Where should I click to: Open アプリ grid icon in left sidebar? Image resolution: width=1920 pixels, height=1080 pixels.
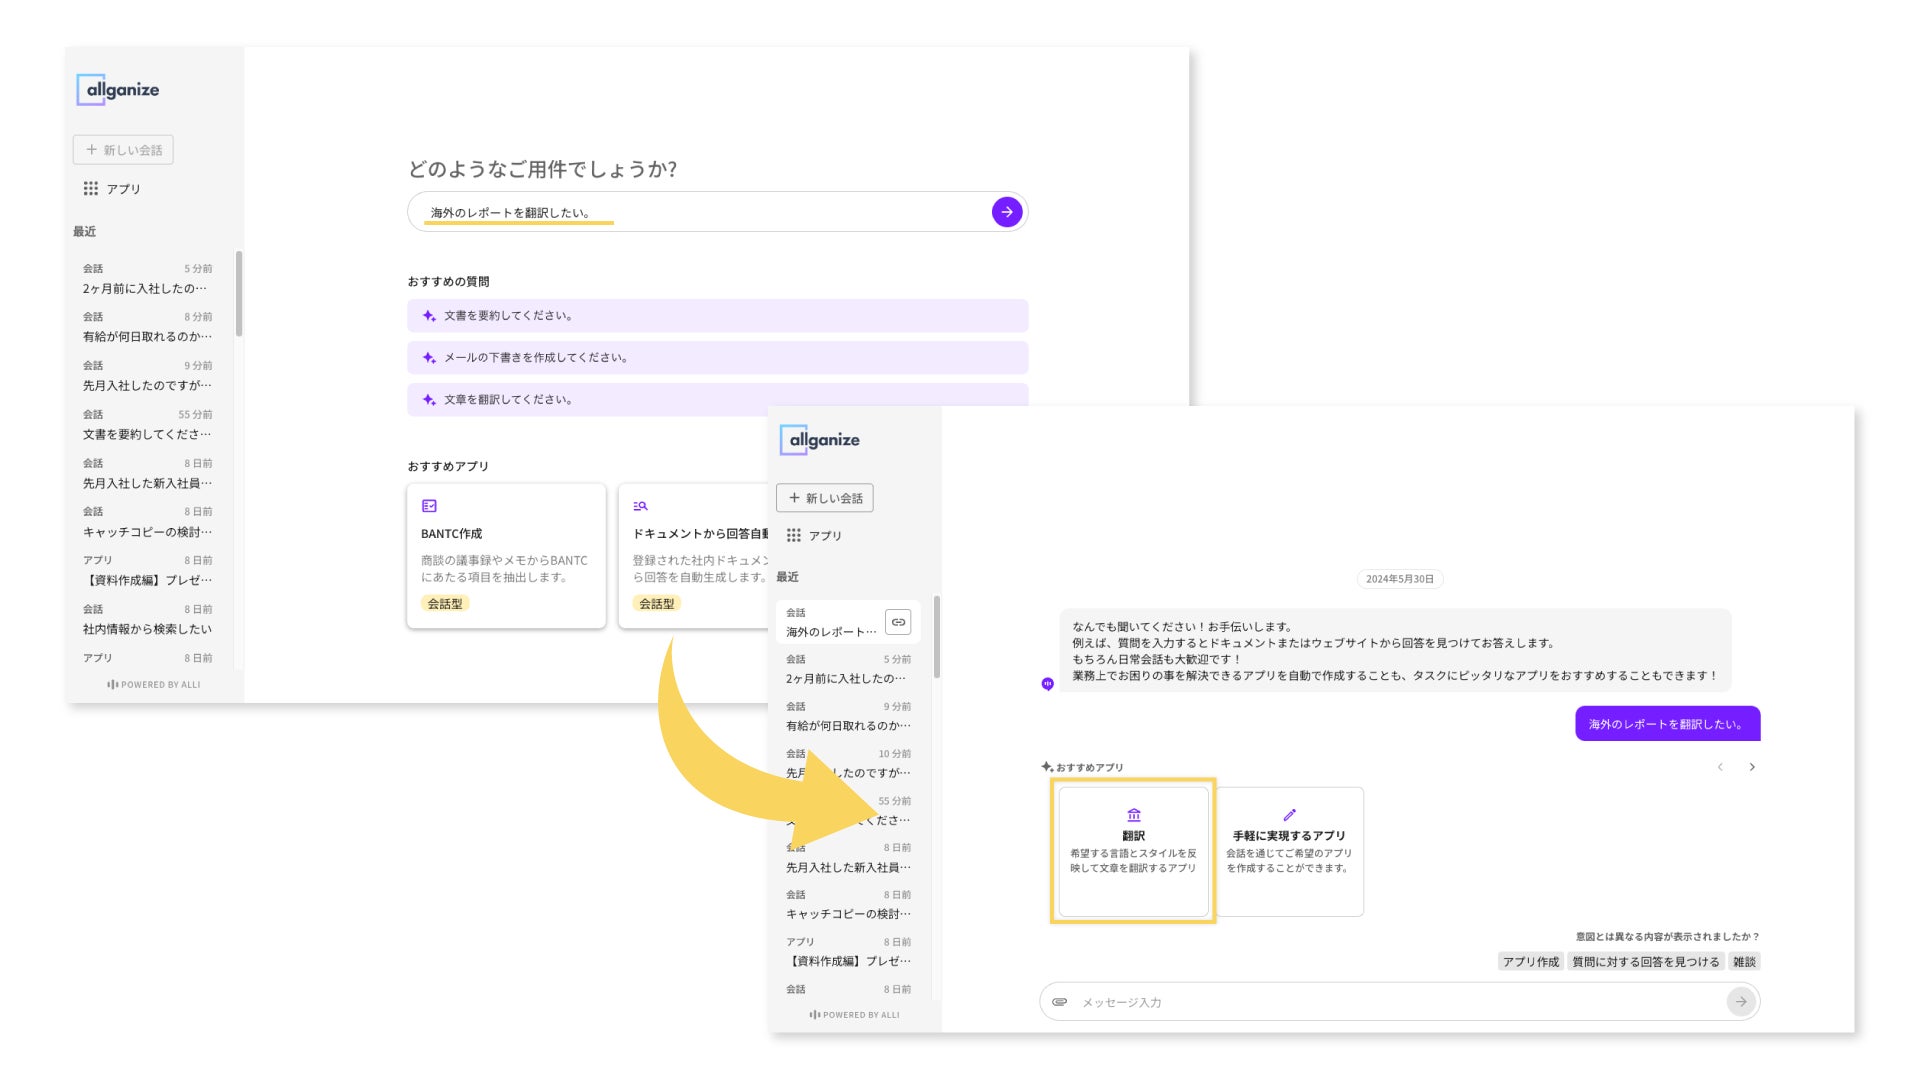(91, 188)
